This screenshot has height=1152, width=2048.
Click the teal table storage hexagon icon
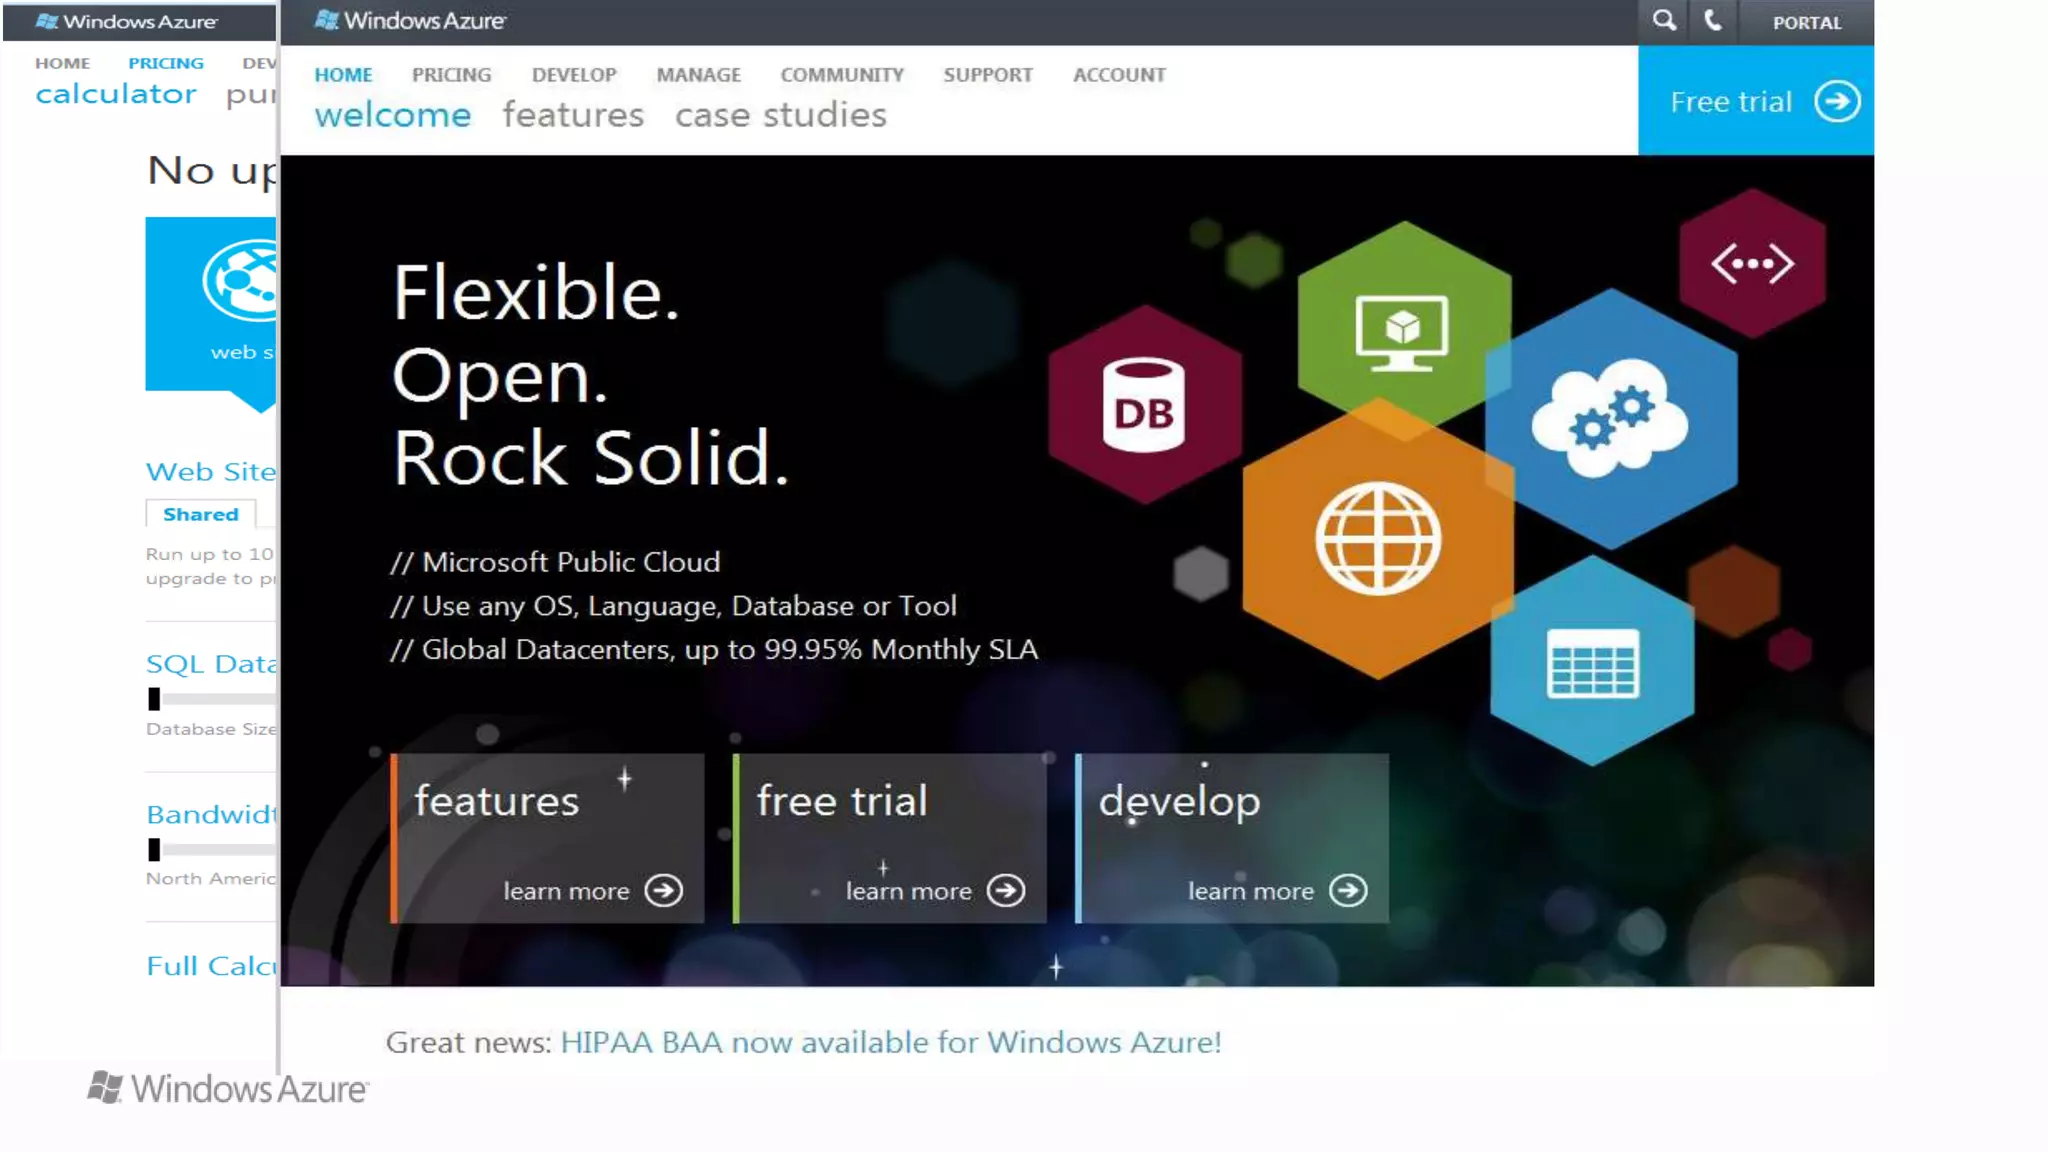tap(1592, 663)
